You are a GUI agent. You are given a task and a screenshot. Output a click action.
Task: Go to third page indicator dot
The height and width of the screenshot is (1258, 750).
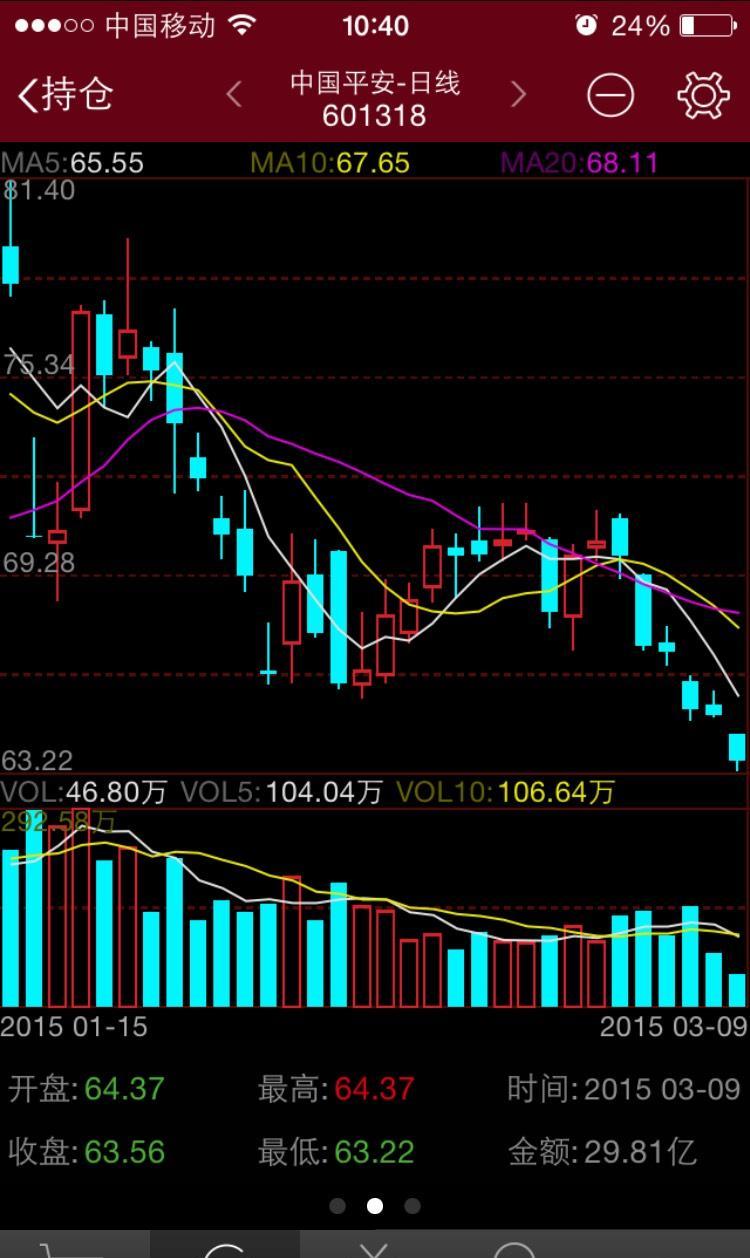(x=412, y=1206)
